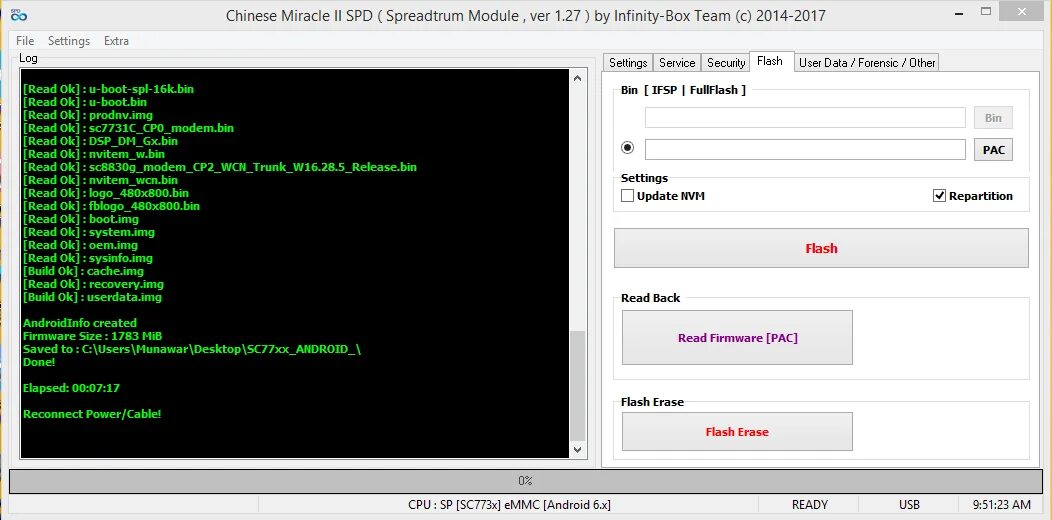1052x520 pixels.
Task: Click log line 'fblogo_480x800.bin'
Action: point(111,206)
